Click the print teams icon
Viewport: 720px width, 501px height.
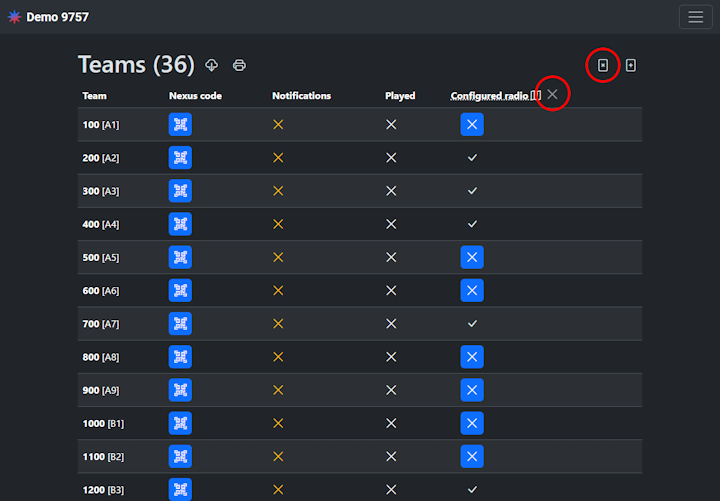[x=240, y=65]
